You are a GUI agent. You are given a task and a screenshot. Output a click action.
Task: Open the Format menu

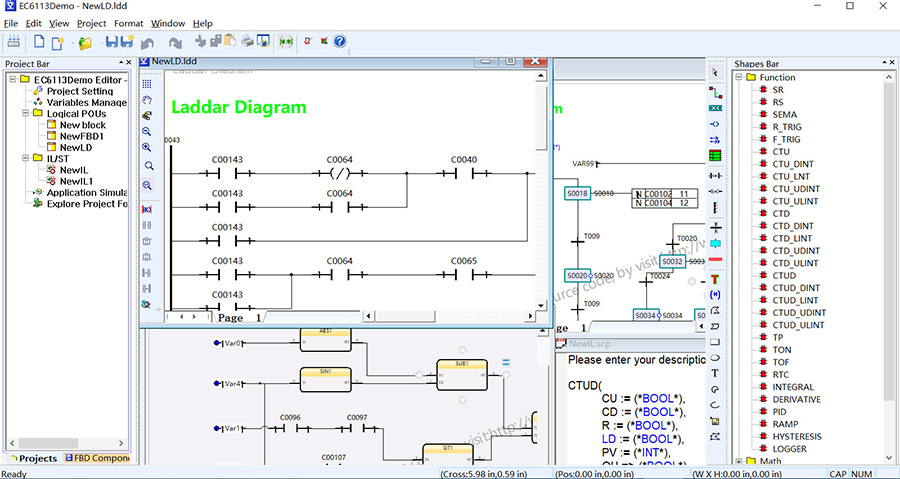click(x=129, y=24)
